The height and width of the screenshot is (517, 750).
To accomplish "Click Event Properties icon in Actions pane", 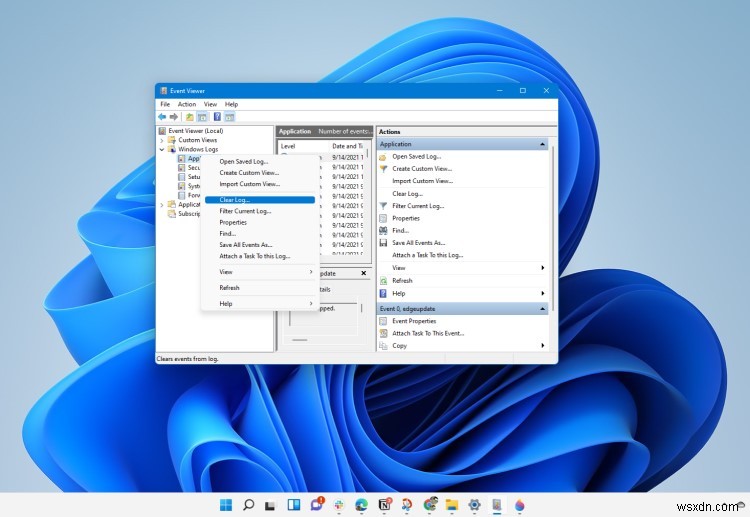I will click(x=383, y=321).
